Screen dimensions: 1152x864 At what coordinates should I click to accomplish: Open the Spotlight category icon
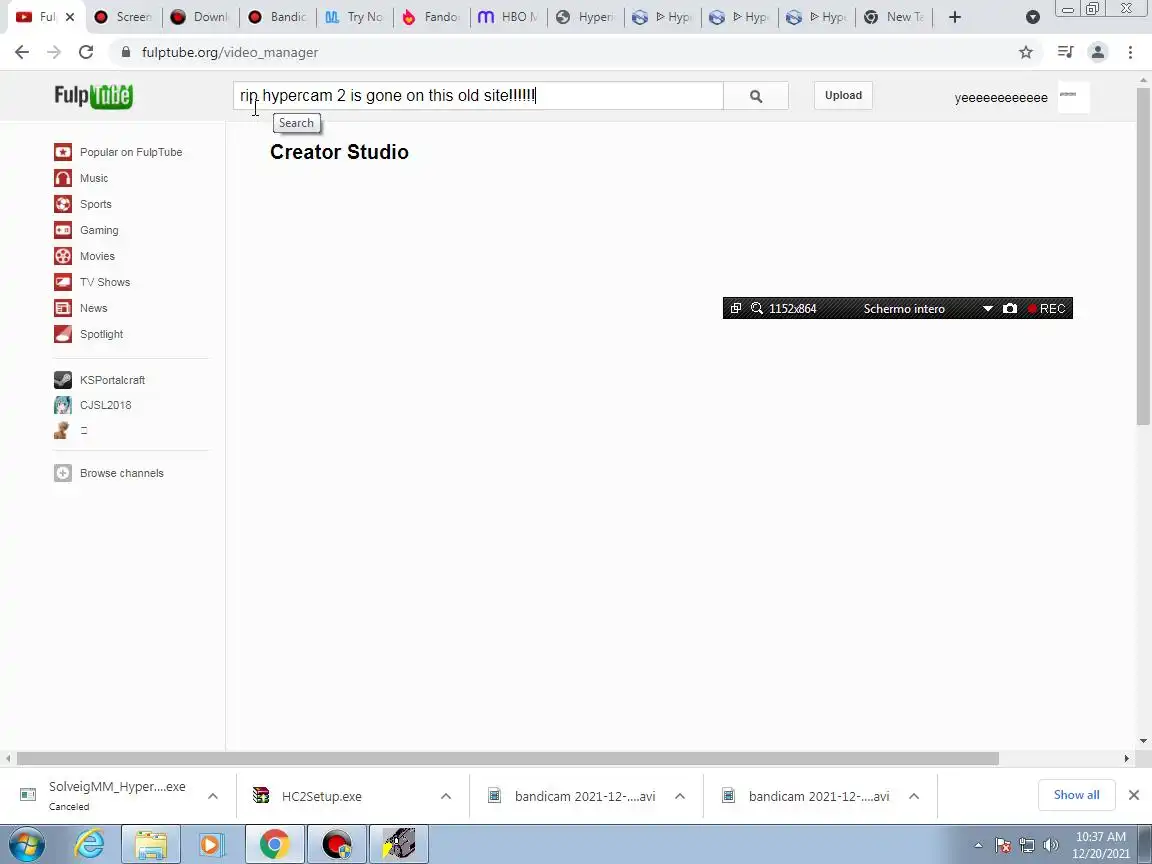[x=63, y=334]
